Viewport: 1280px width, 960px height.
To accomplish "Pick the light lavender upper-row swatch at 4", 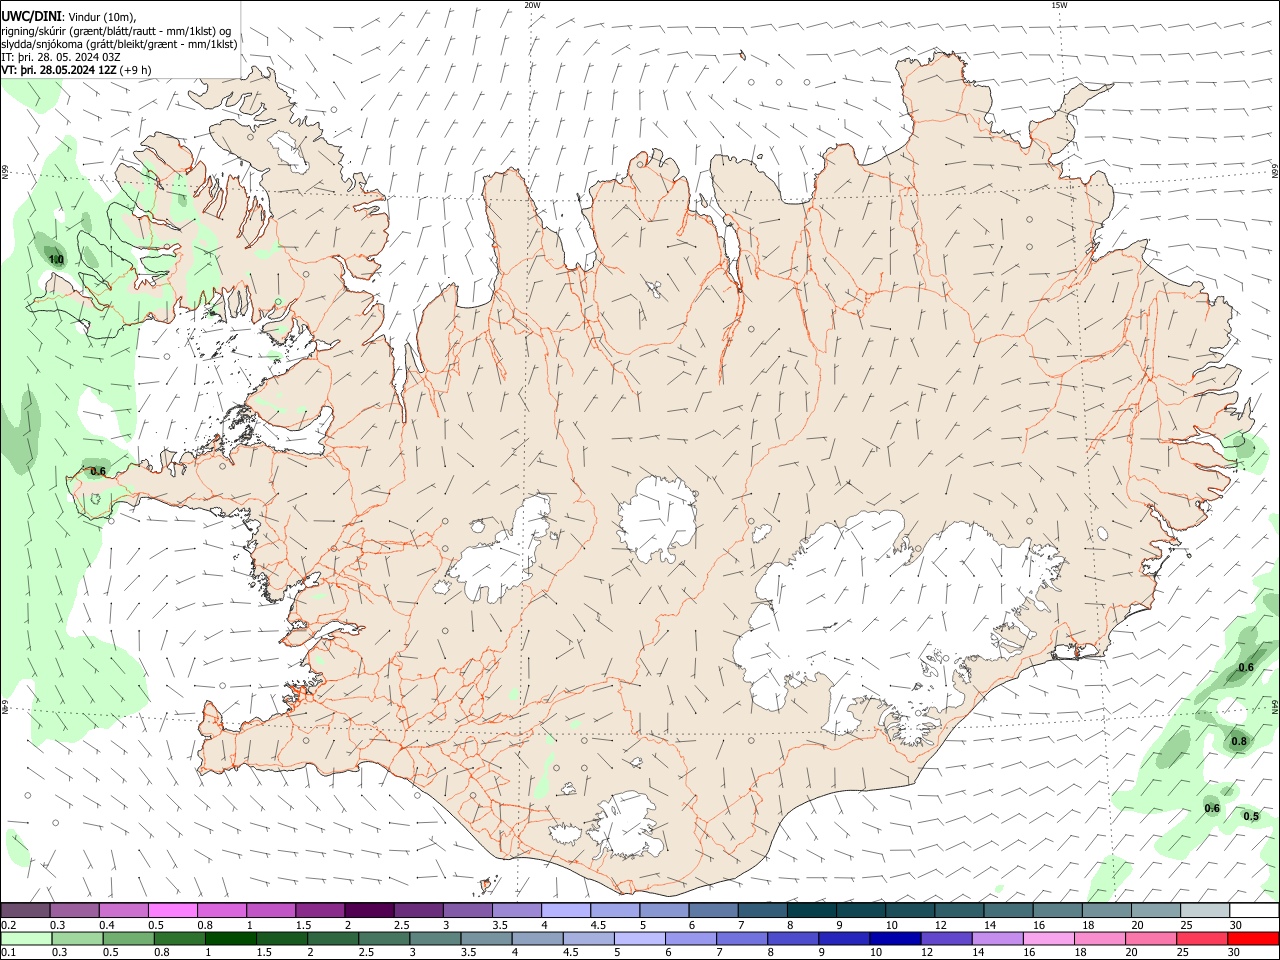I will (566, 910).
